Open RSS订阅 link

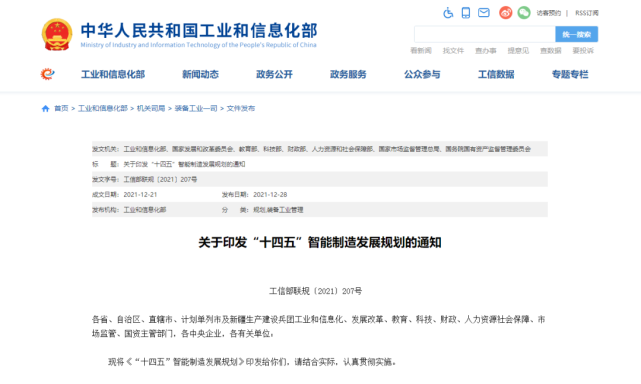[587, 13]
